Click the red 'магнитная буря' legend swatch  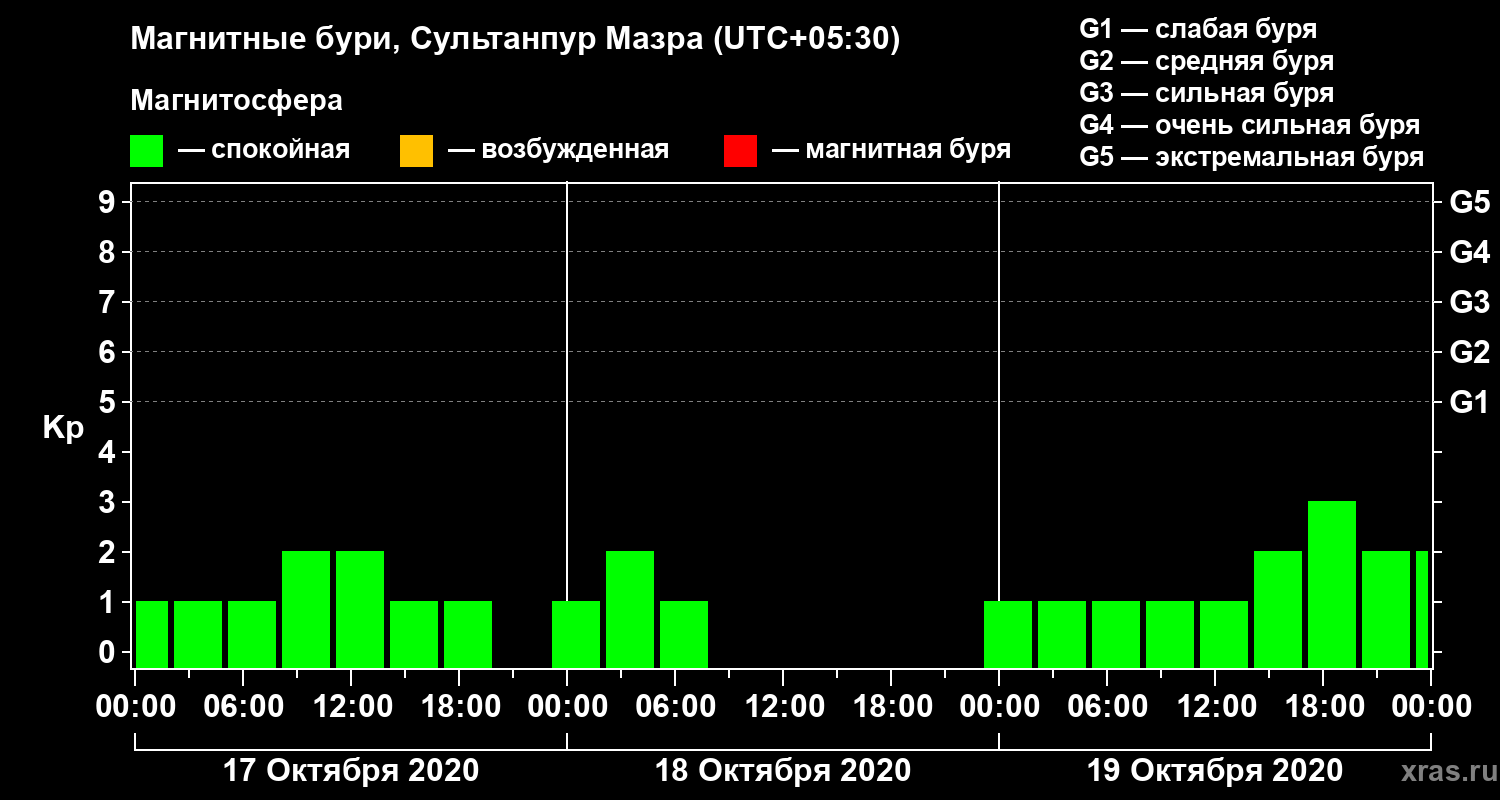pyautogui.click(x=740, y=151)
